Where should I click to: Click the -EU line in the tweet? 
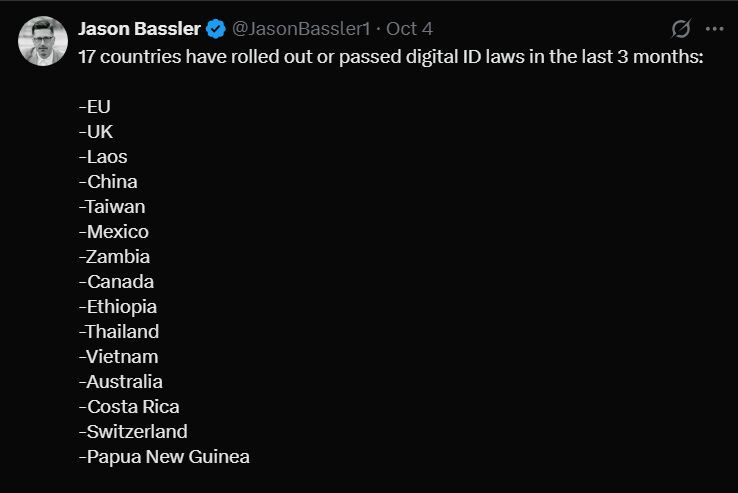tap(94, 107)
